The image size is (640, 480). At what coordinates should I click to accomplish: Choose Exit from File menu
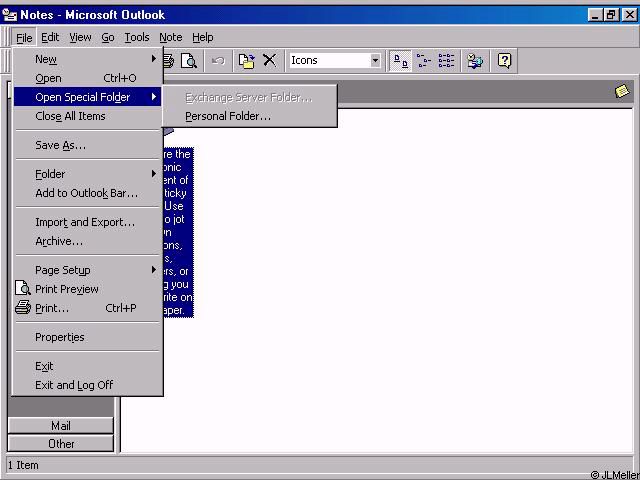click(x=87, y=366)
